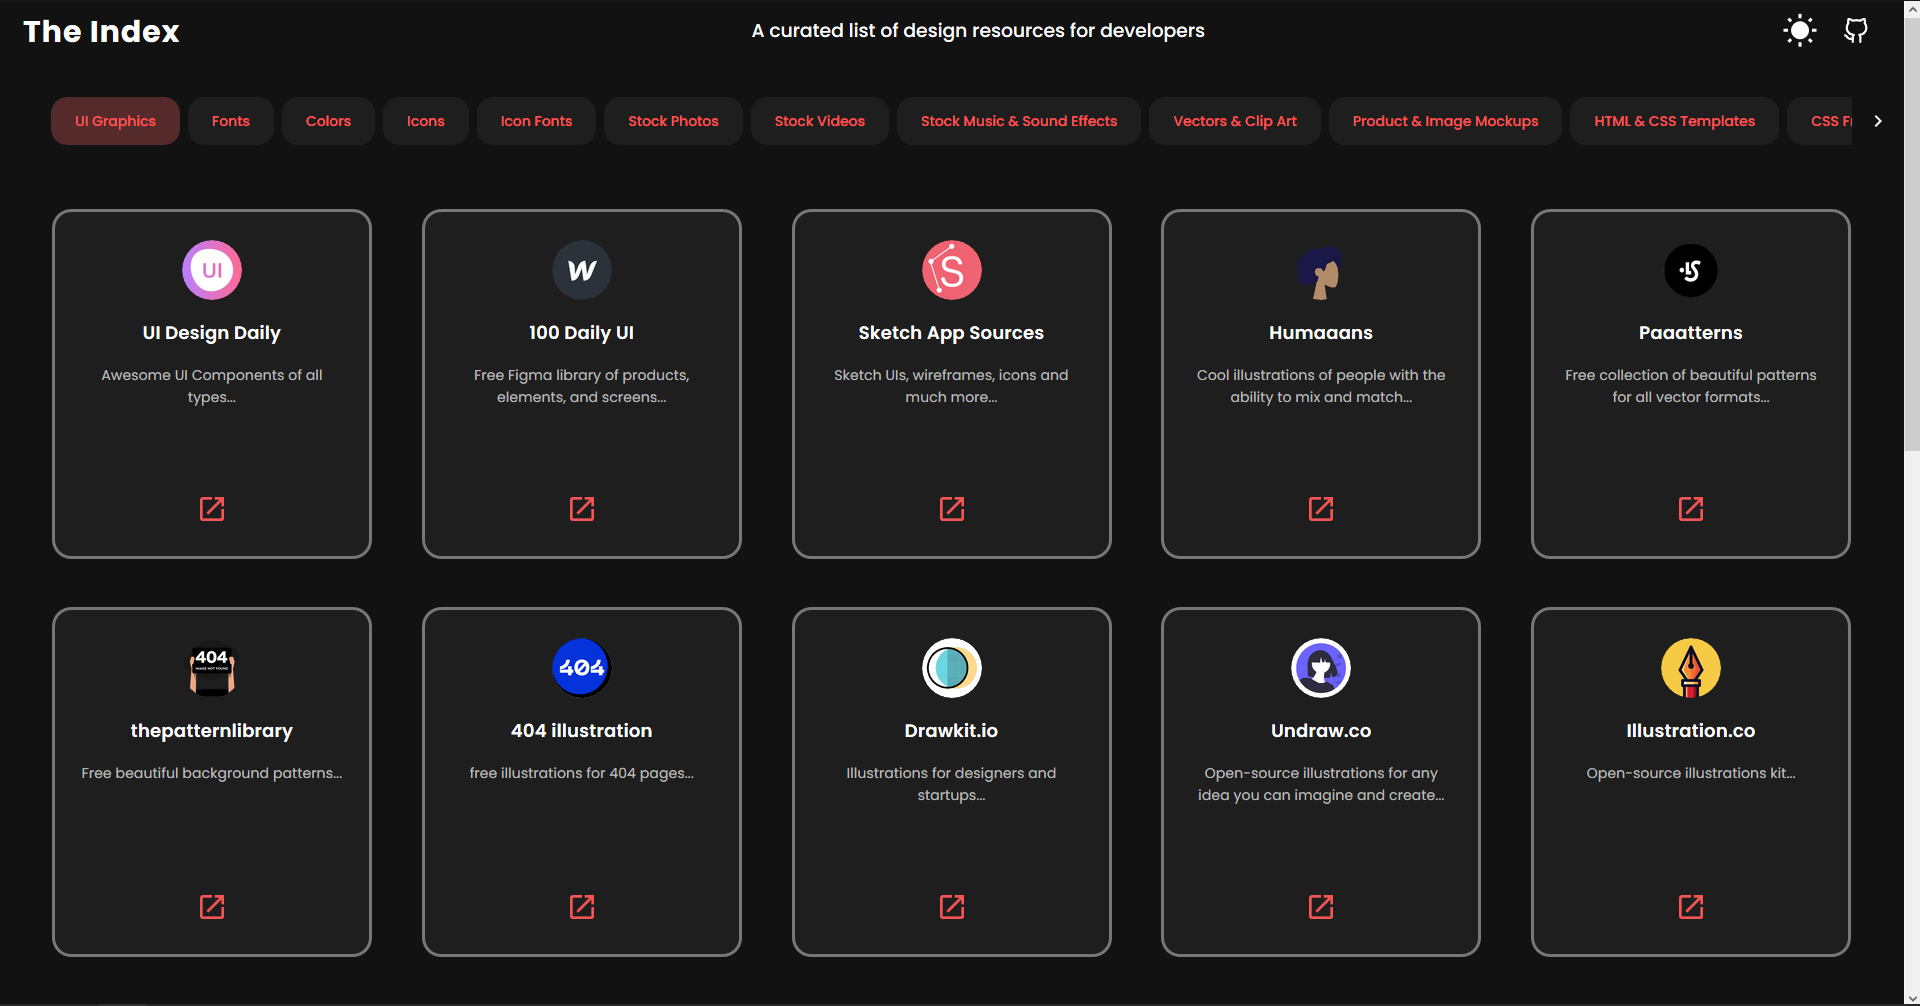This screenshot has width=1920, height=1006.
Task: Click 'Free Figma library of products' description
Action: click(x=582, y=386)
